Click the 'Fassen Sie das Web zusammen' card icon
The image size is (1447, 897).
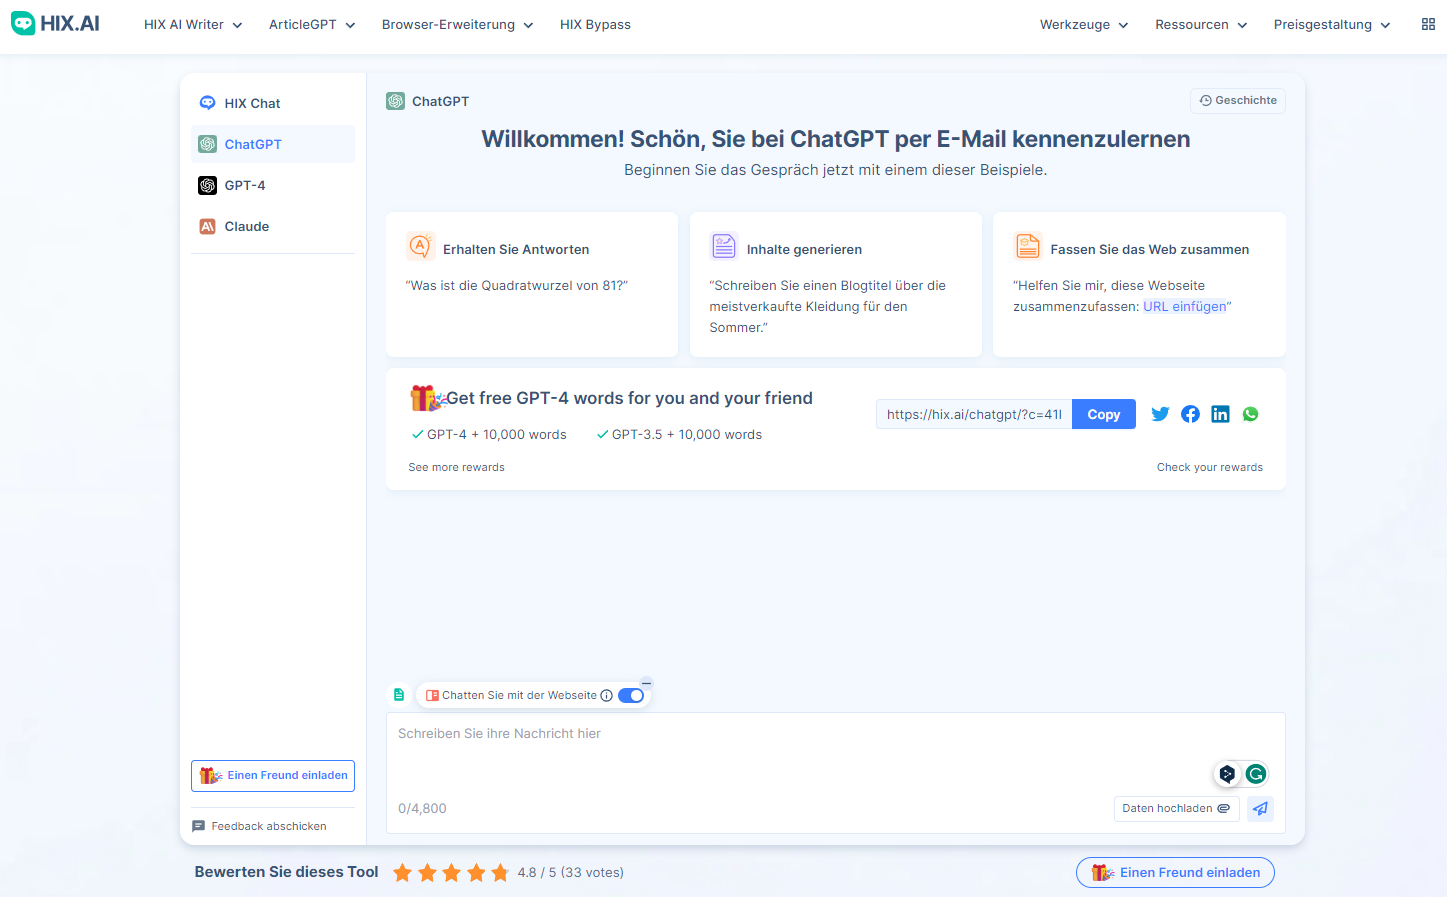click(1027, 246)
